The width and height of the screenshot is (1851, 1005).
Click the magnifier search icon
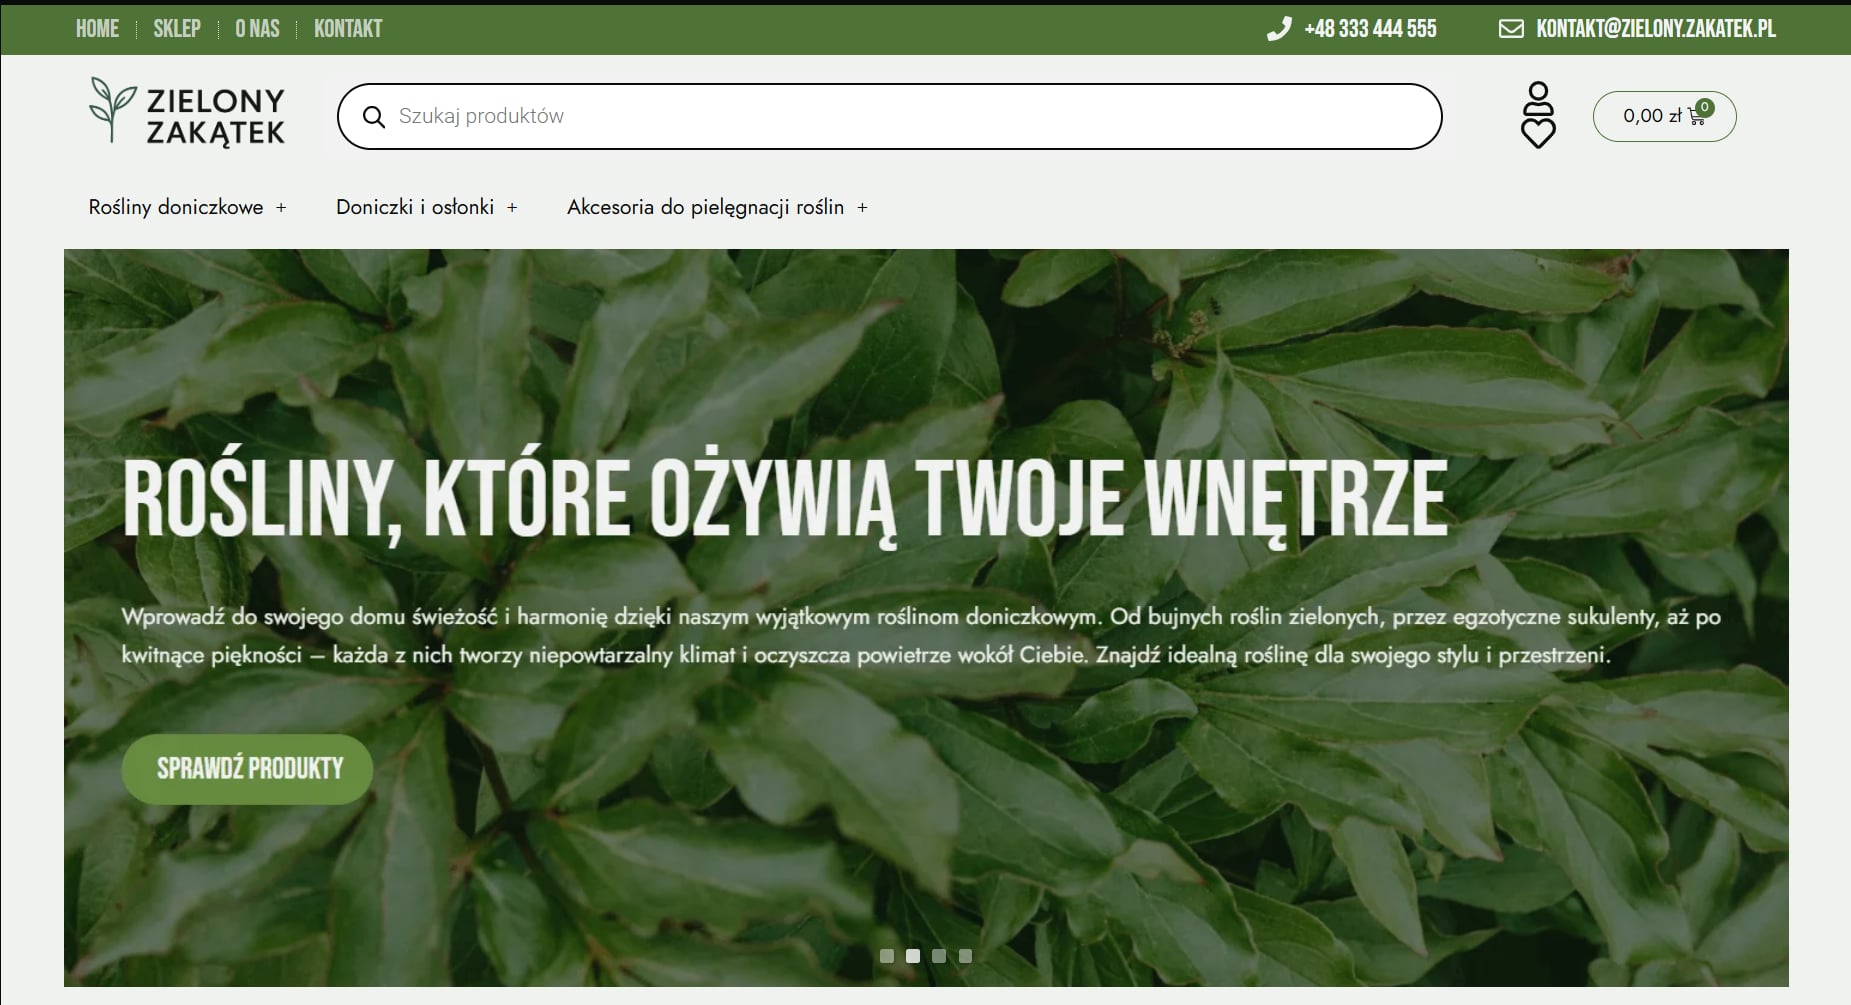click(374, 117)
